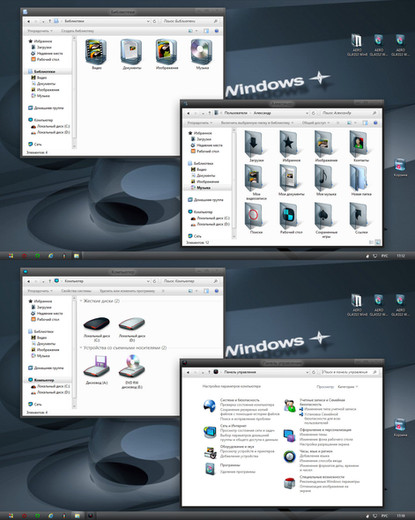The width and height of the screenshot is (415, 520).
Task: Go up one level in Компьютер window
Action: click(50, 281)
